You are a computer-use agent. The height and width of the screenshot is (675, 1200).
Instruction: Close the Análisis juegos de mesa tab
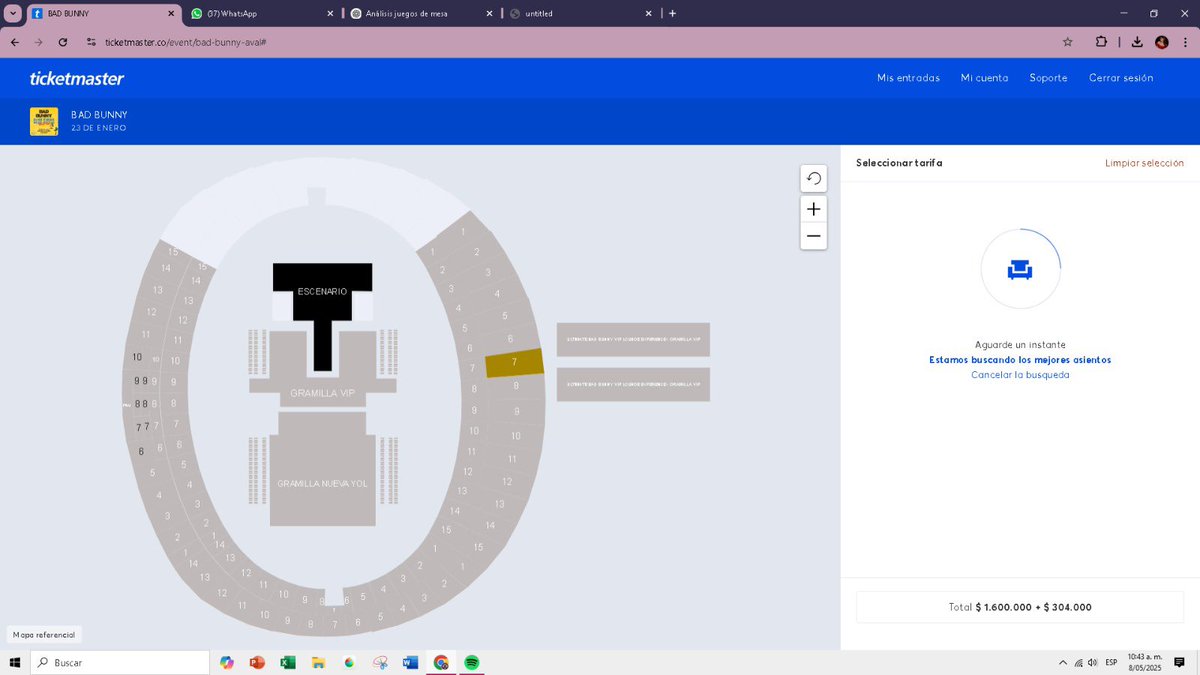pyautogui.click(x=489, y=13)
